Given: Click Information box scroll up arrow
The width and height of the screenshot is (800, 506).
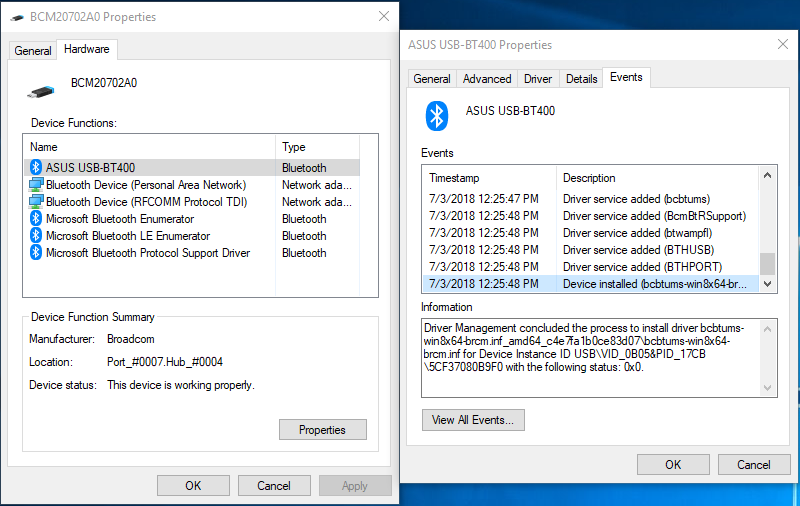Looking at the screenshot, I should pyautogui.click(x=767, y=329).
